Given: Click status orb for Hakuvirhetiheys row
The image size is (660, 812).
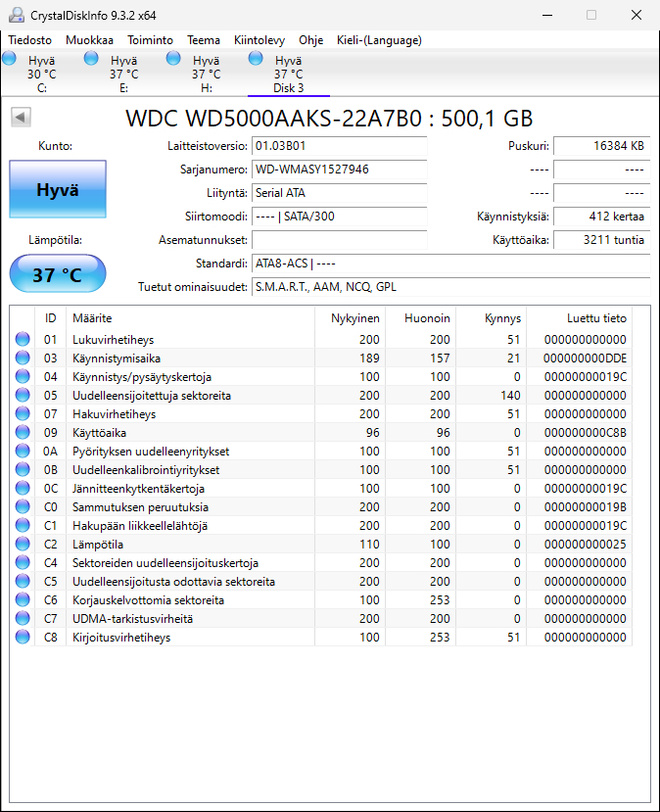Looking at the screenshot, I should click(x=22, y=414).
